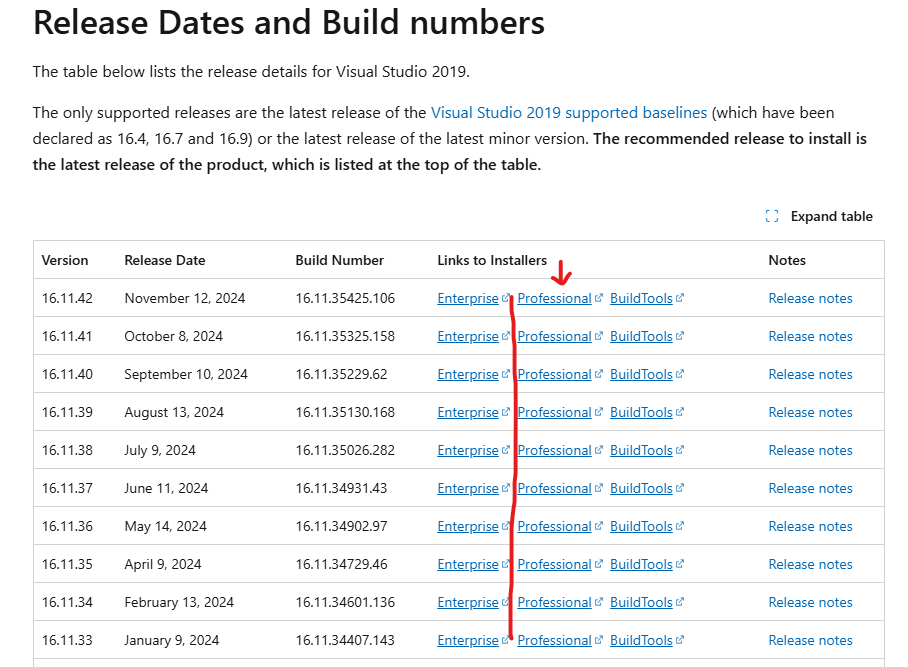Open Enterprise installer for version 16.11.41
This screenshot has height=667, width=908.
point(468,336)
